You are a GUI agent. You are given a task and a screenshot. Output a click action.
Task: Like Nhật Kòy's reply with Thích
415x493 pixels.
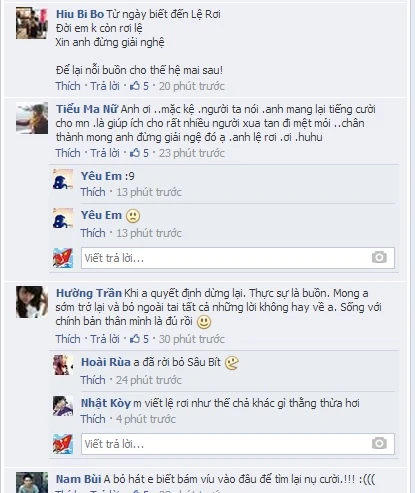93,419
